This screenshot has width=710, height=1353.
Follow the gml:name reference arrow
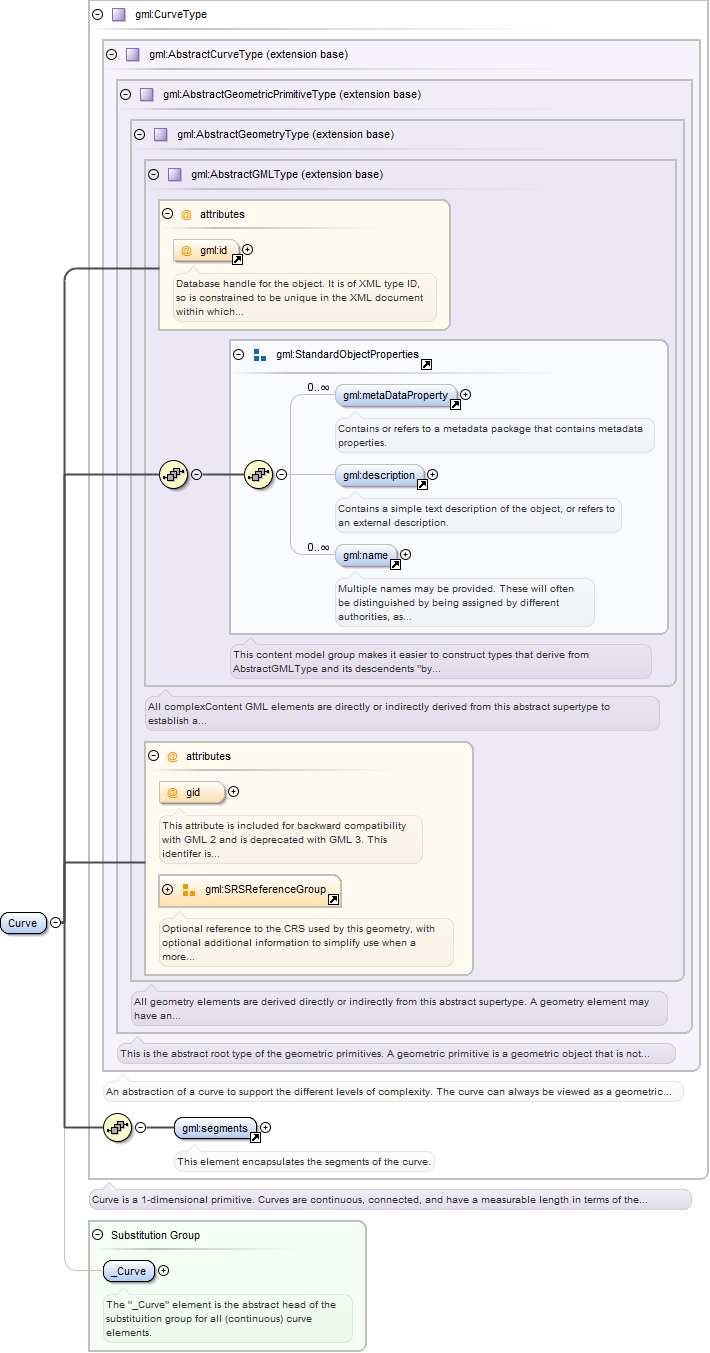395,564
